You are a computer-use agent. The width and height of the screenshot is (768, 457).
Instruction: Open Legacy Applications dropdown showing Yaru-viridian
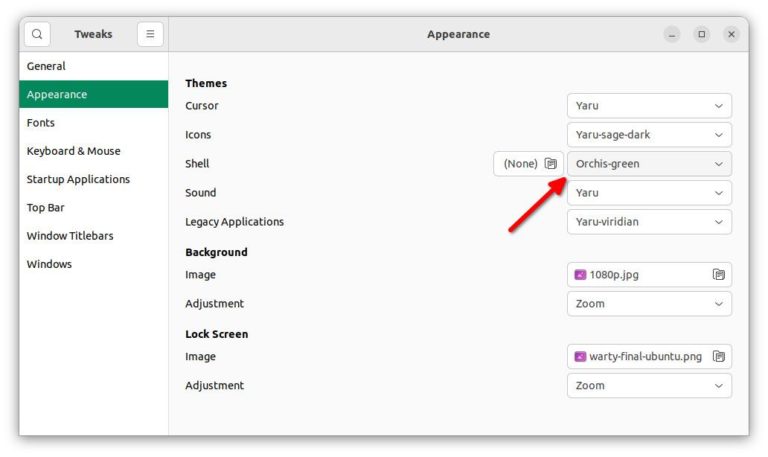[x=649, y=222]
